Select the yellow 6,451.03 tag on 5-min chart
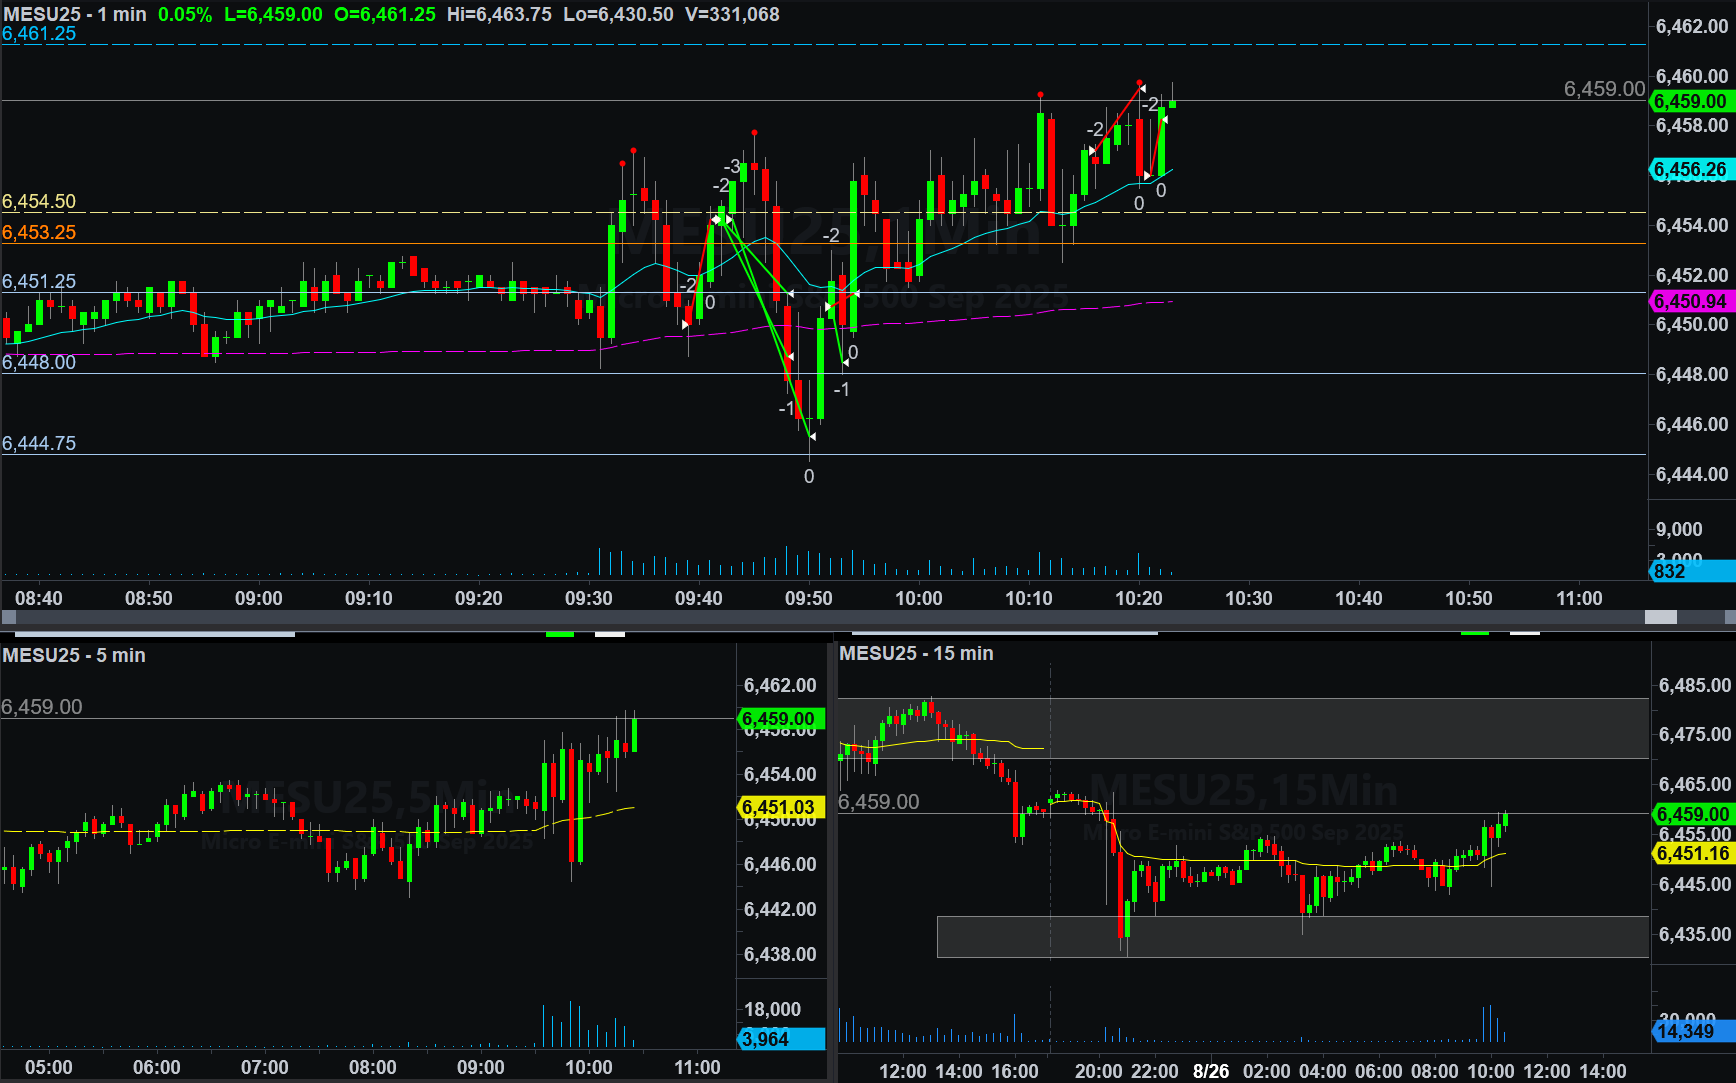This screenshot has width=1736, height=1083. (x=780, y=807)
